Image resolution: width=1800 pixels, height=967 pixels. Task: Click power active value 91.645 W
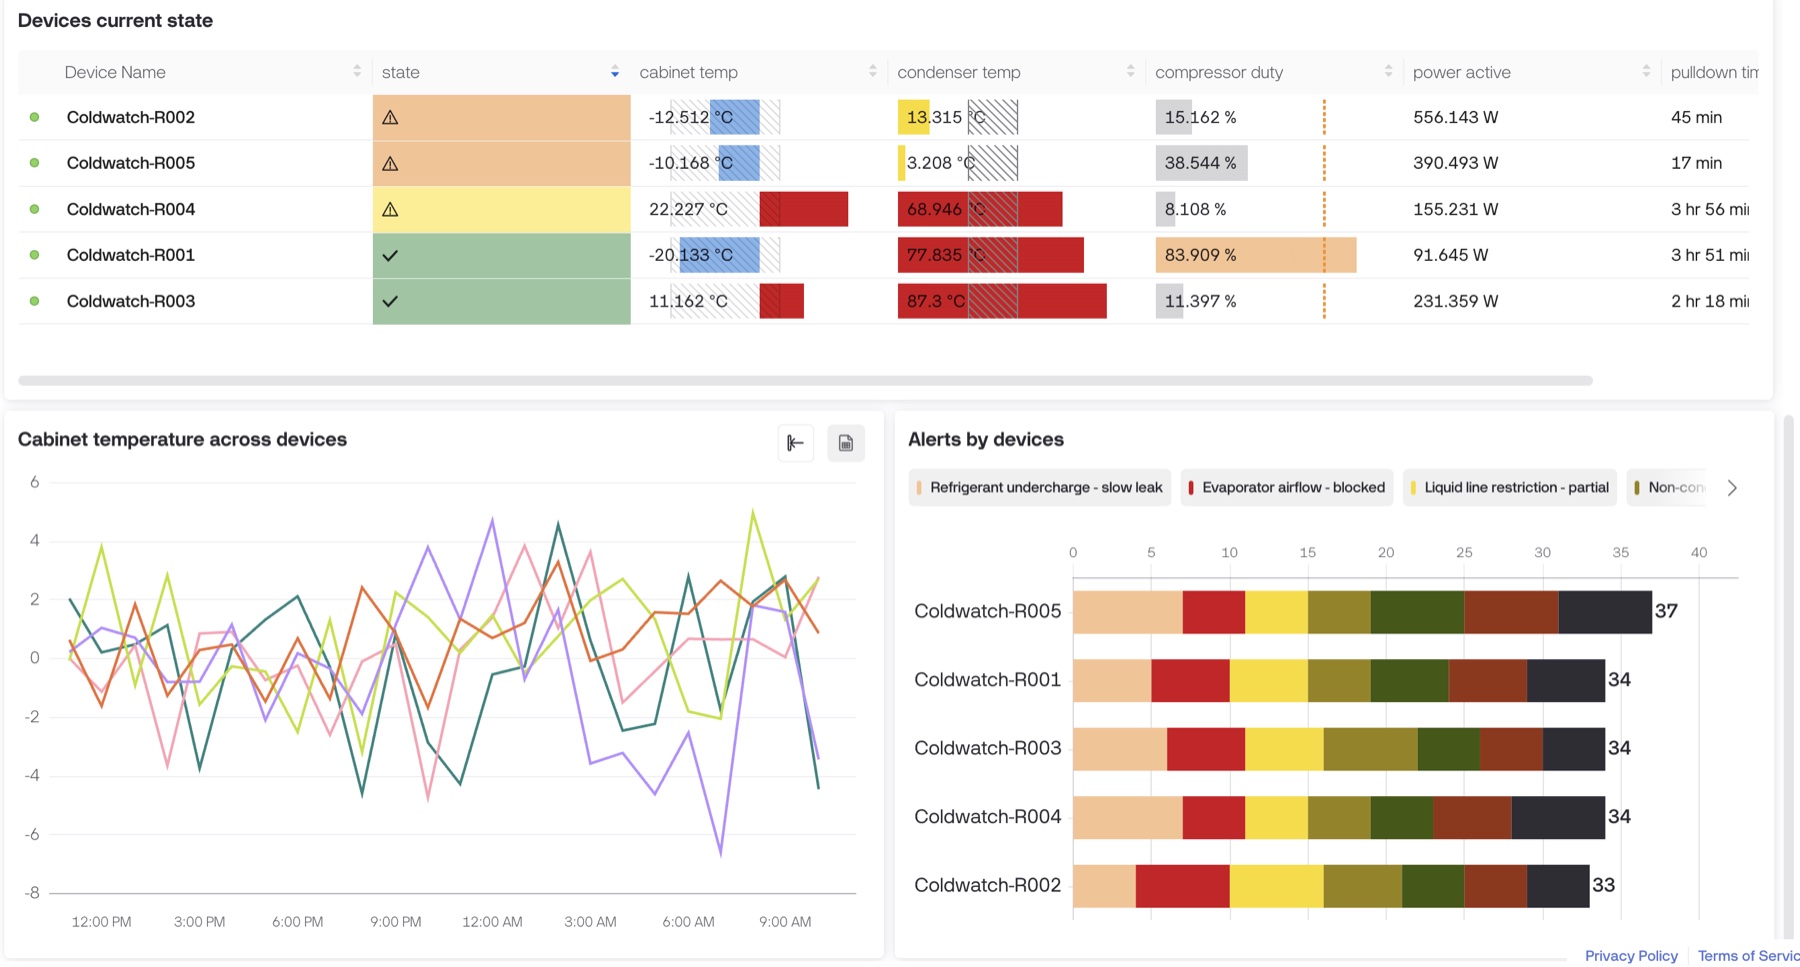click(1450, 255)
